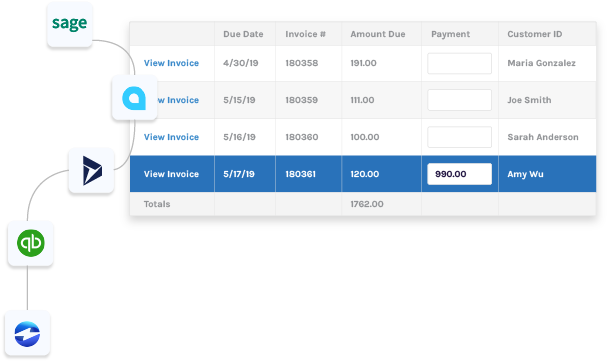
Task: Open View Invoice for Joe Smith
Action: 178,100
